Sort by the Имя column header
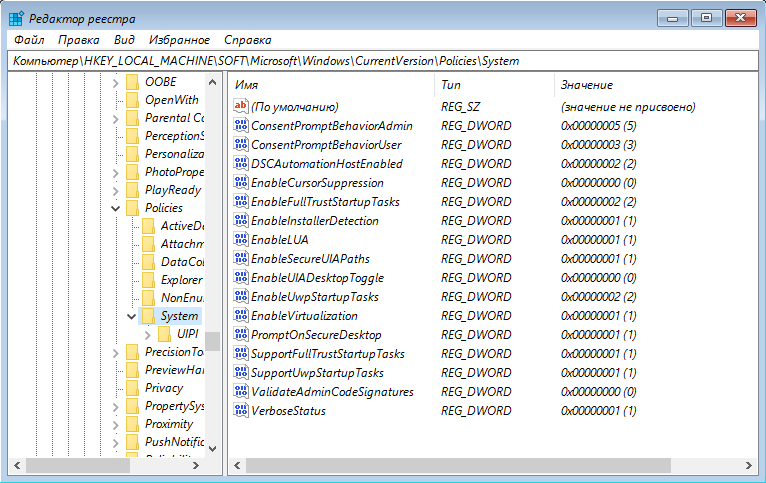The image size is (766, 483). click(330, 85)
